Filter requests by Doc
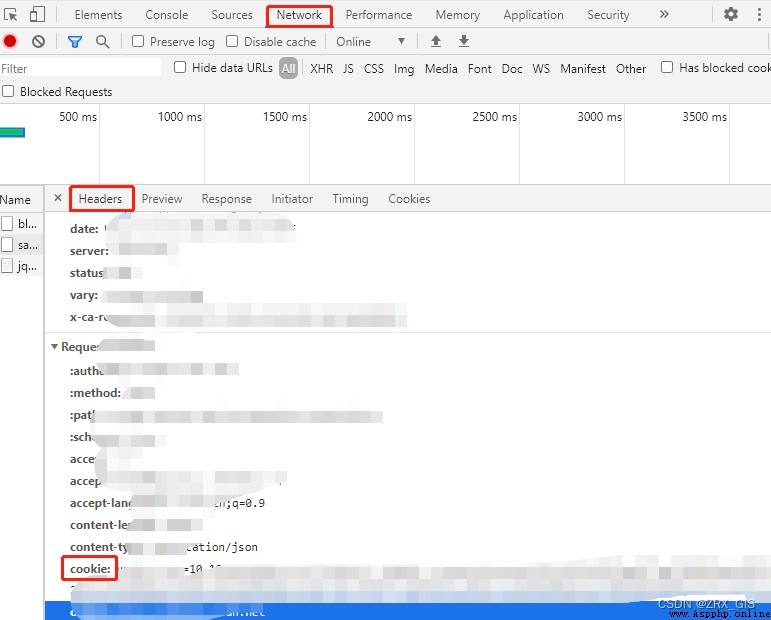Viewport: 771px width, 620px height. click(512, 68)
